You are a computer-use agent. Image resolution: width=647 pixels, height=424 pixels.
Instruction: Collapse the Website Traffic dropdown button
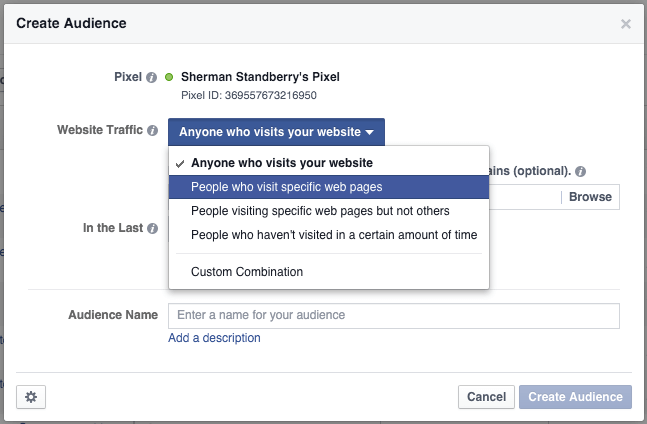[x=276, y=132]
